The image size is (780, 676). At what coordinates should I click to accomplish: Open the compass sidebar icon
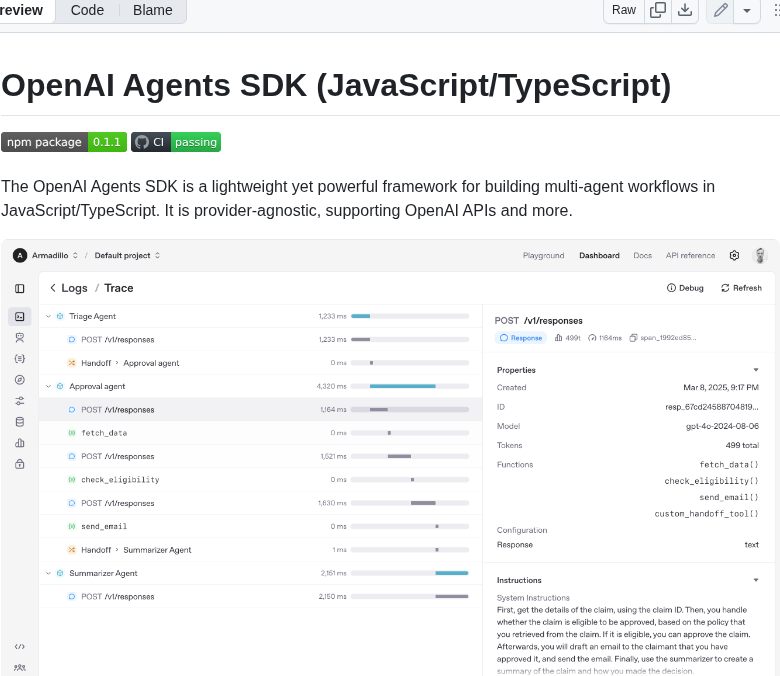tap(19, 380)
